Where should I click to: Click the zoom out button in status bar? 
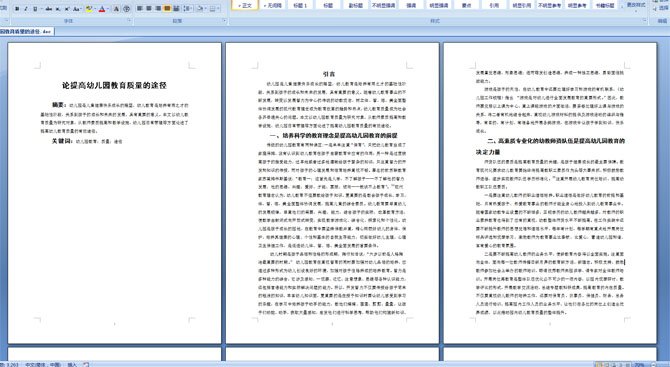click(x=653, y=364)
